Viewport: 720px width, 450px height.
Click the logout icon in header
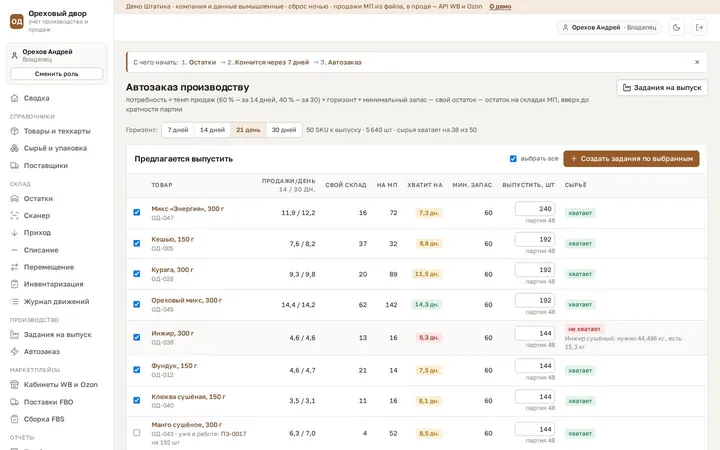tap(699, 28)
